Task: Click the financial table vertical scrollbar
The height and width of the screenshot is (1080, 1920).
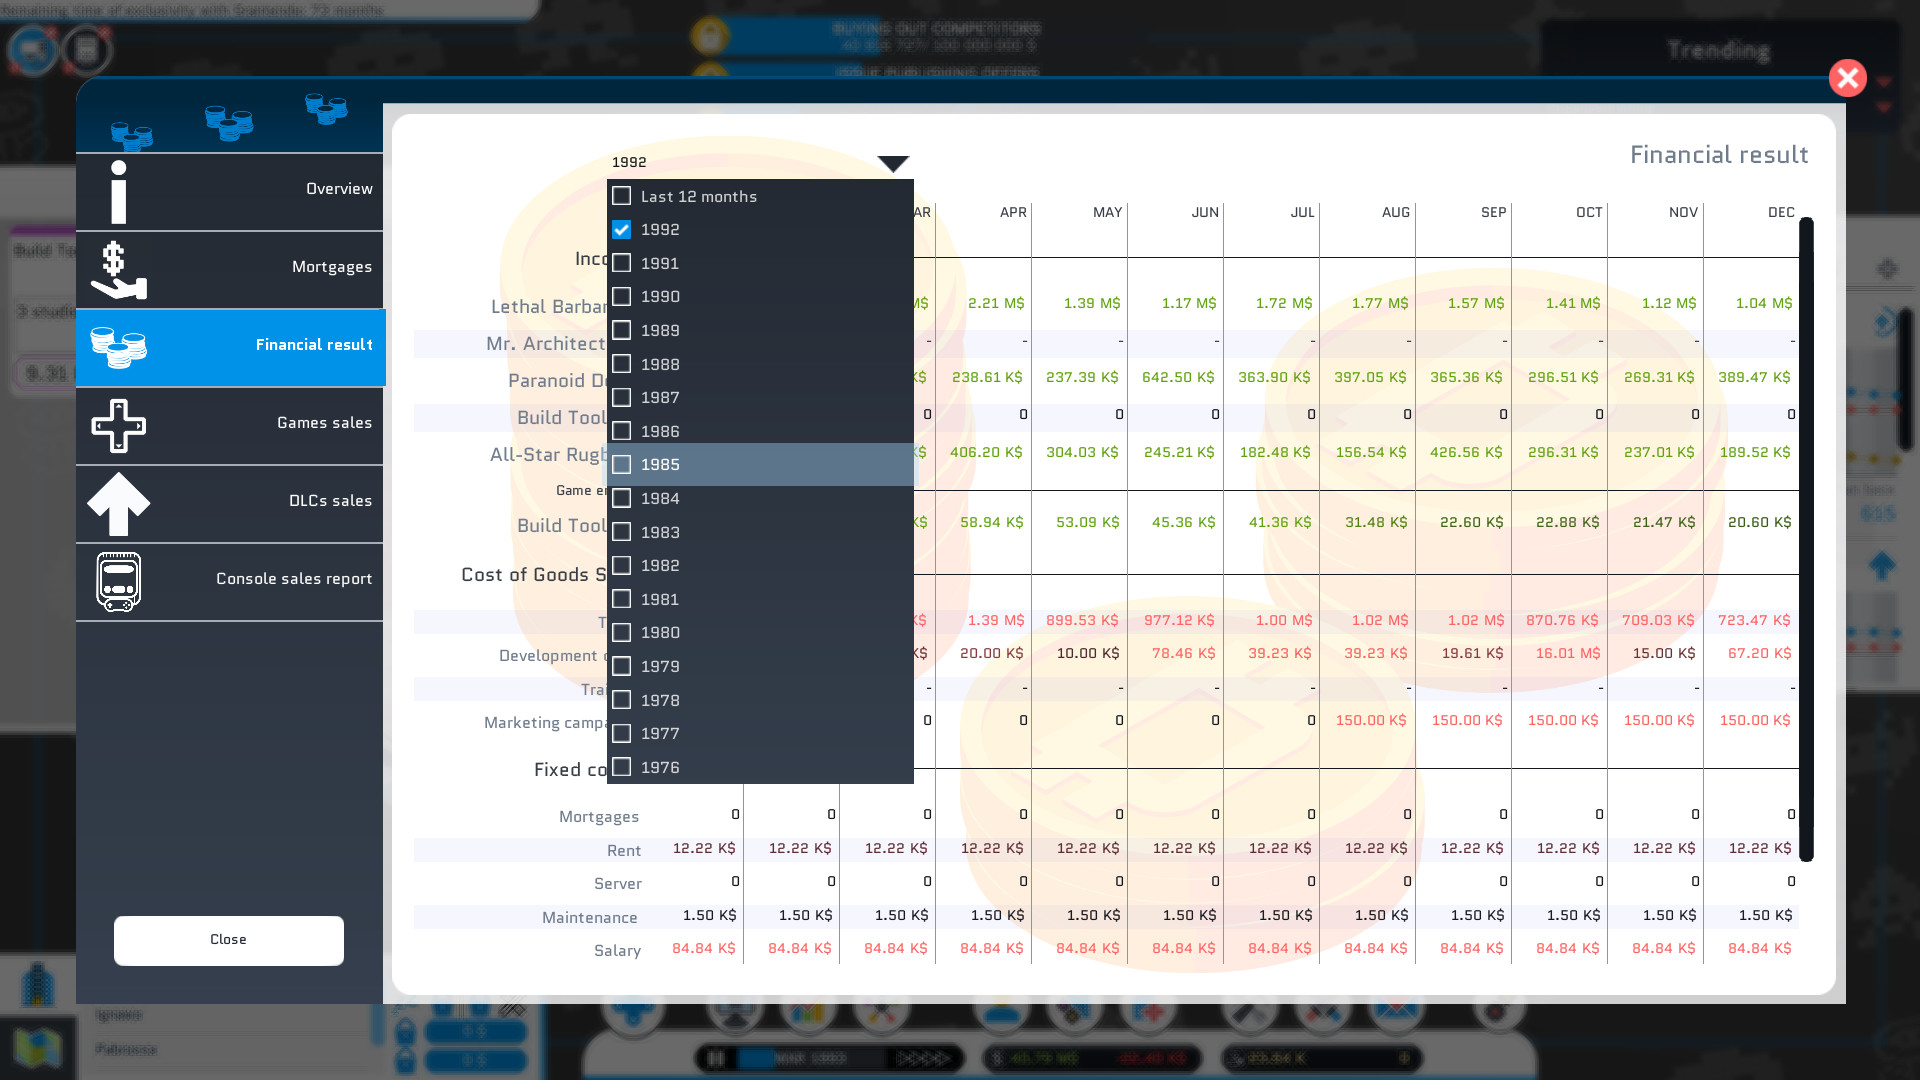Action: [x=1806, y=540]
